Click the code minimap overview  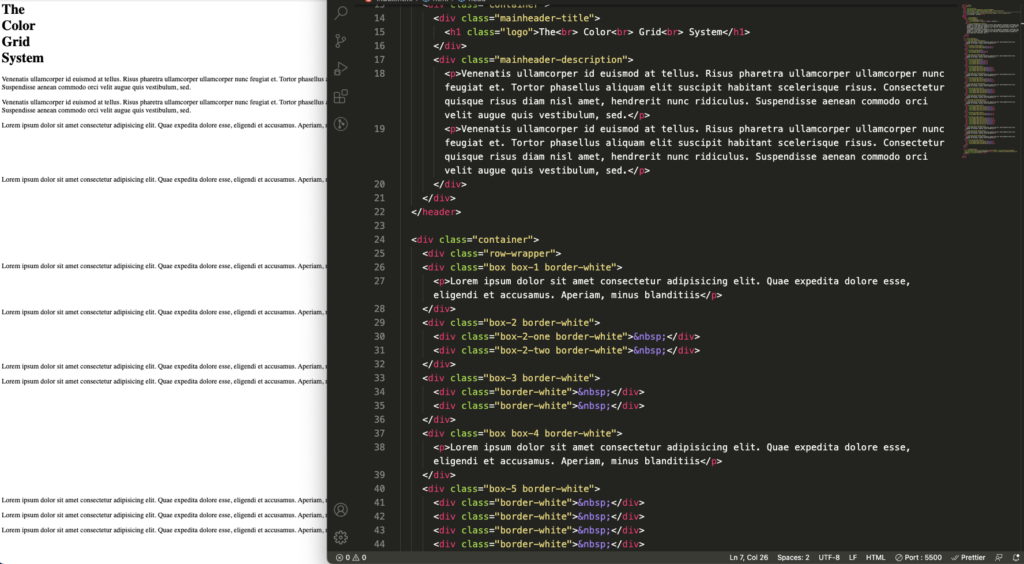[991, 82]
